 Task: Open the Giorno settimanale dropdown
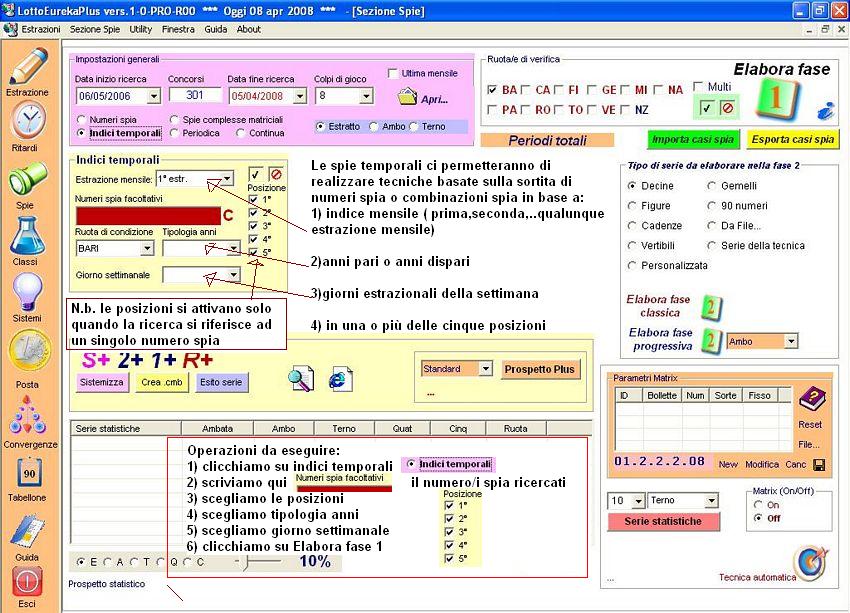(x=233, y=274)
